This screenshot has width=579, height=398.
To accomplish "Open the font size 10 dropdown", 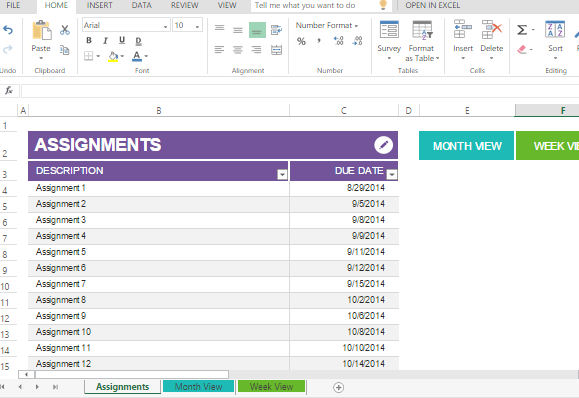I will click(x=198, y=26).
